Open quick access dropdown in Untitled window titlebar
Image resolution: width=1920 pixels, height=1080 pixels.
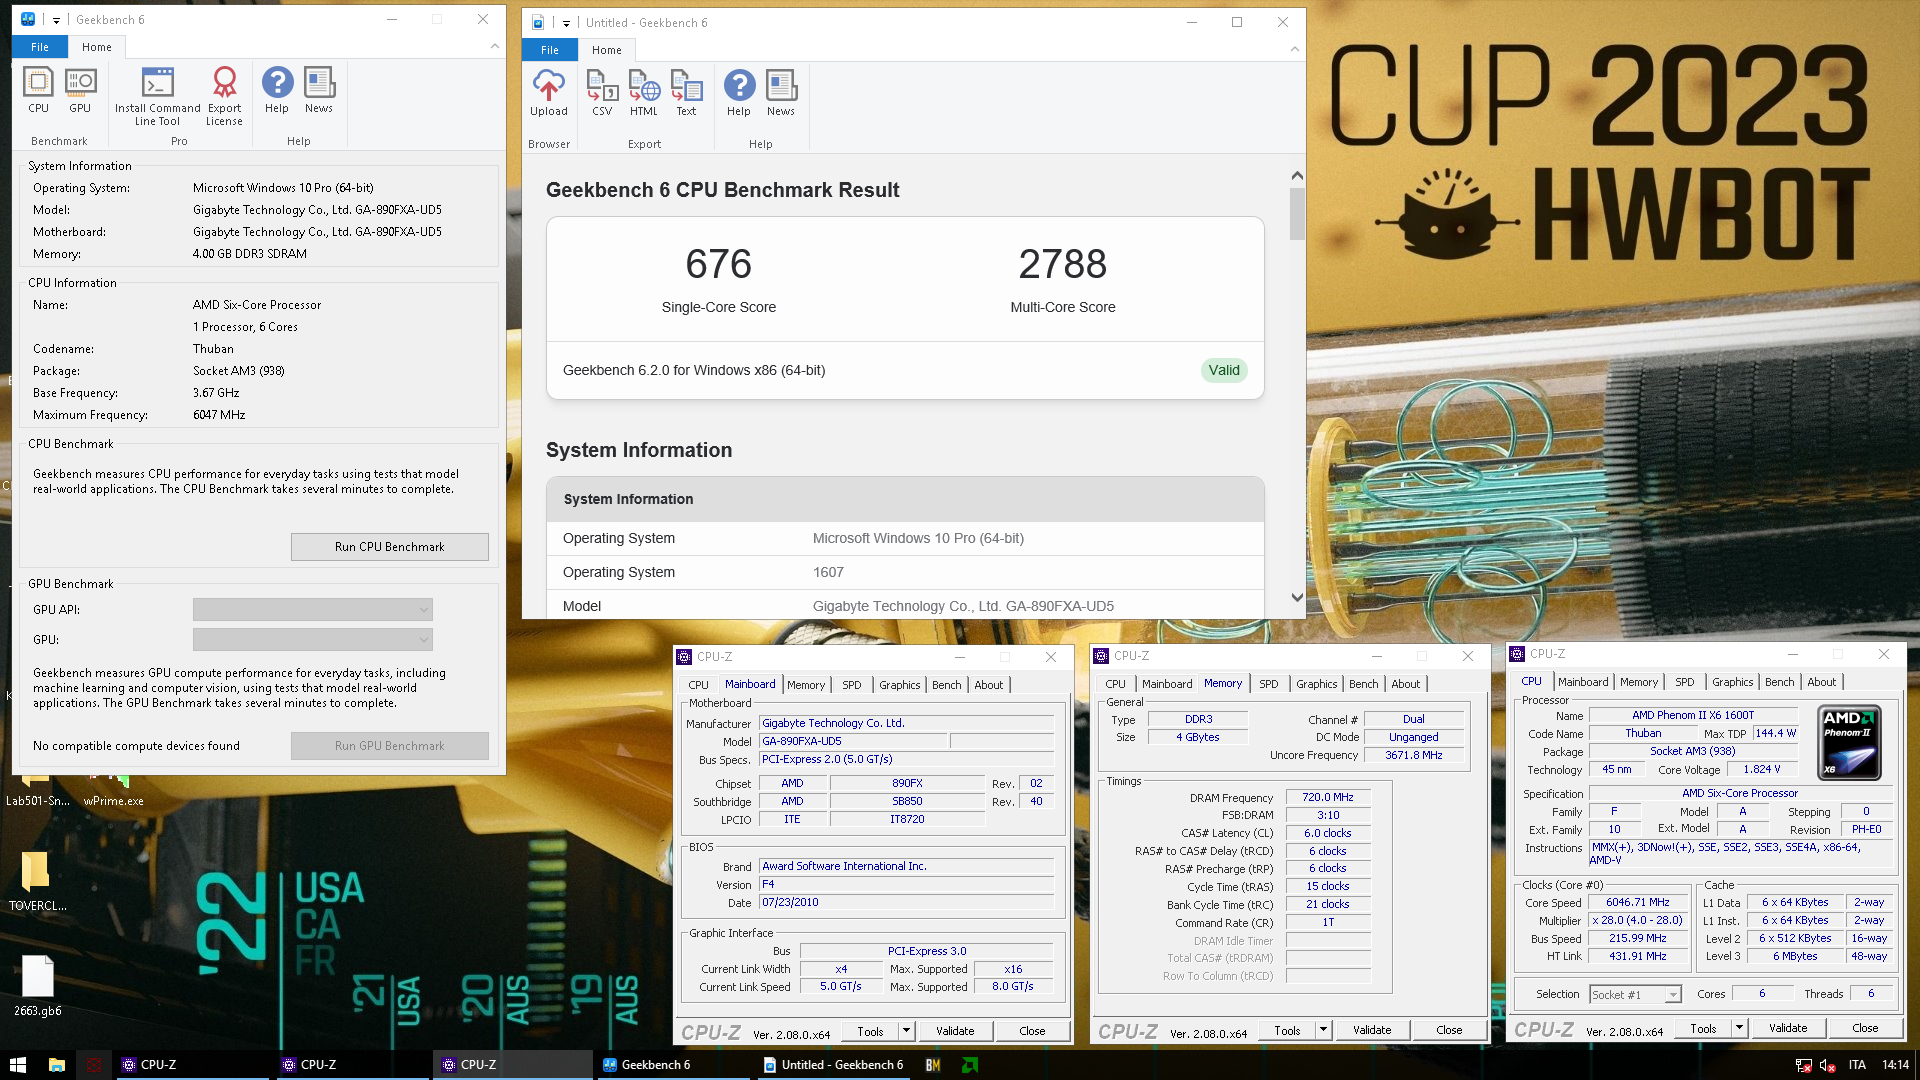[x=566, y=23]
